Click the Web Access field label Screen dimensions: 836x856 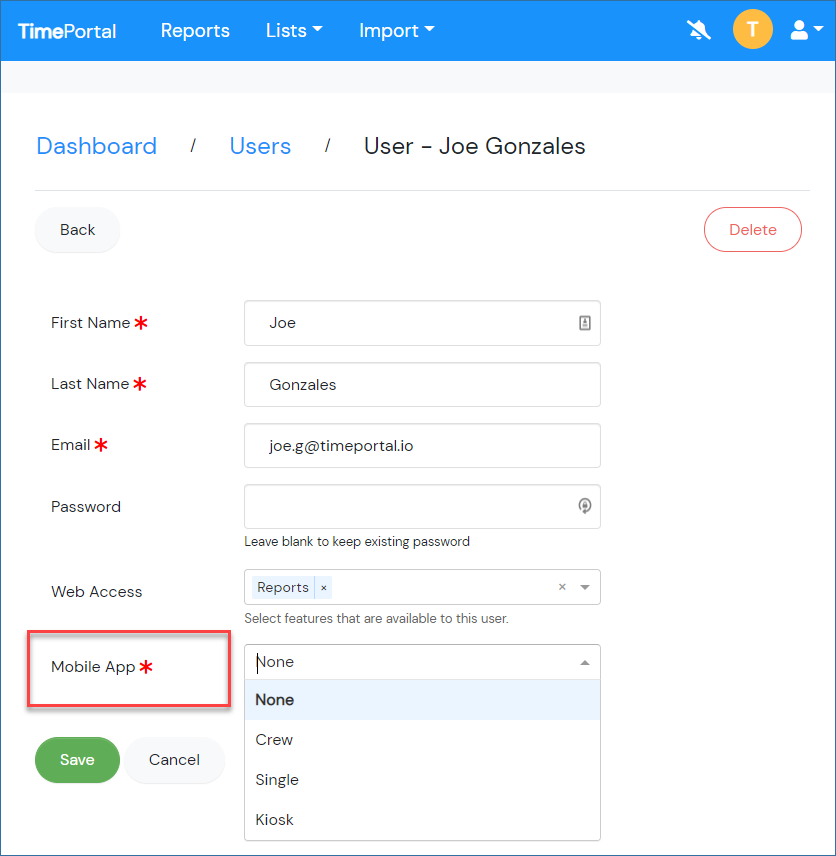97,592
